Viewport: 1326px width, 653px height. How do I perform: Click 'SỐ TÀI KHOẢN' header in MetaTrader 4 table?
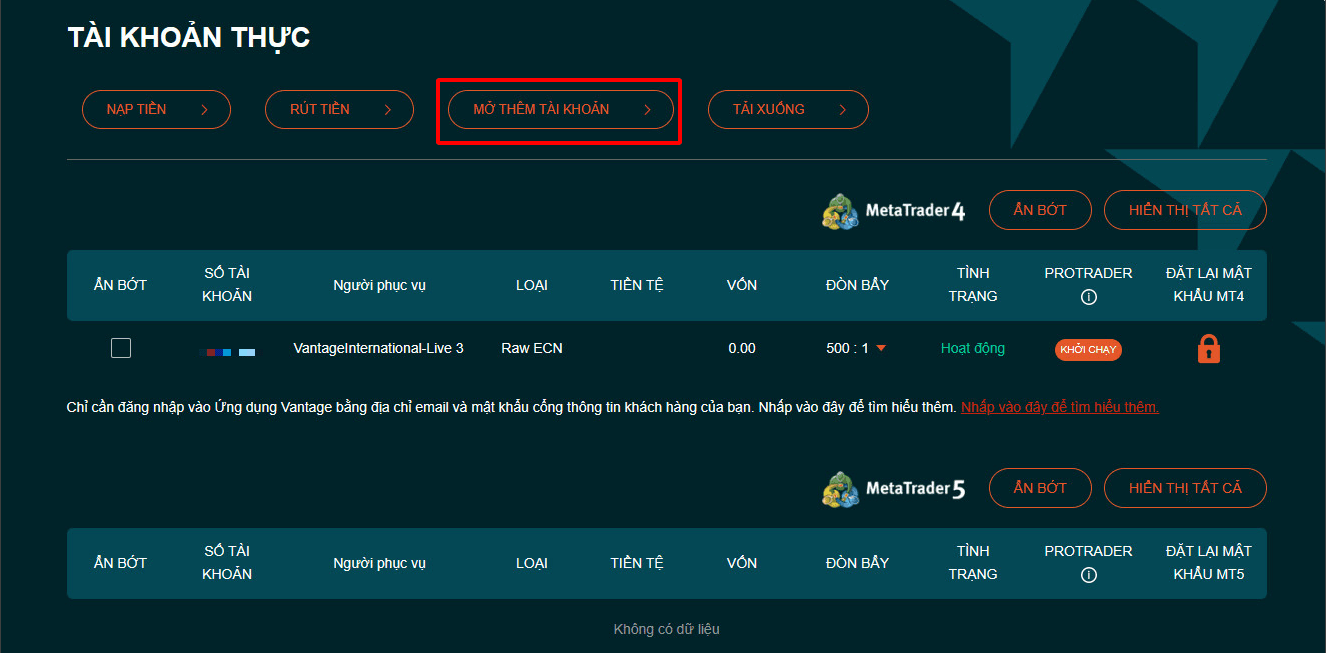(x=227, y=285)
